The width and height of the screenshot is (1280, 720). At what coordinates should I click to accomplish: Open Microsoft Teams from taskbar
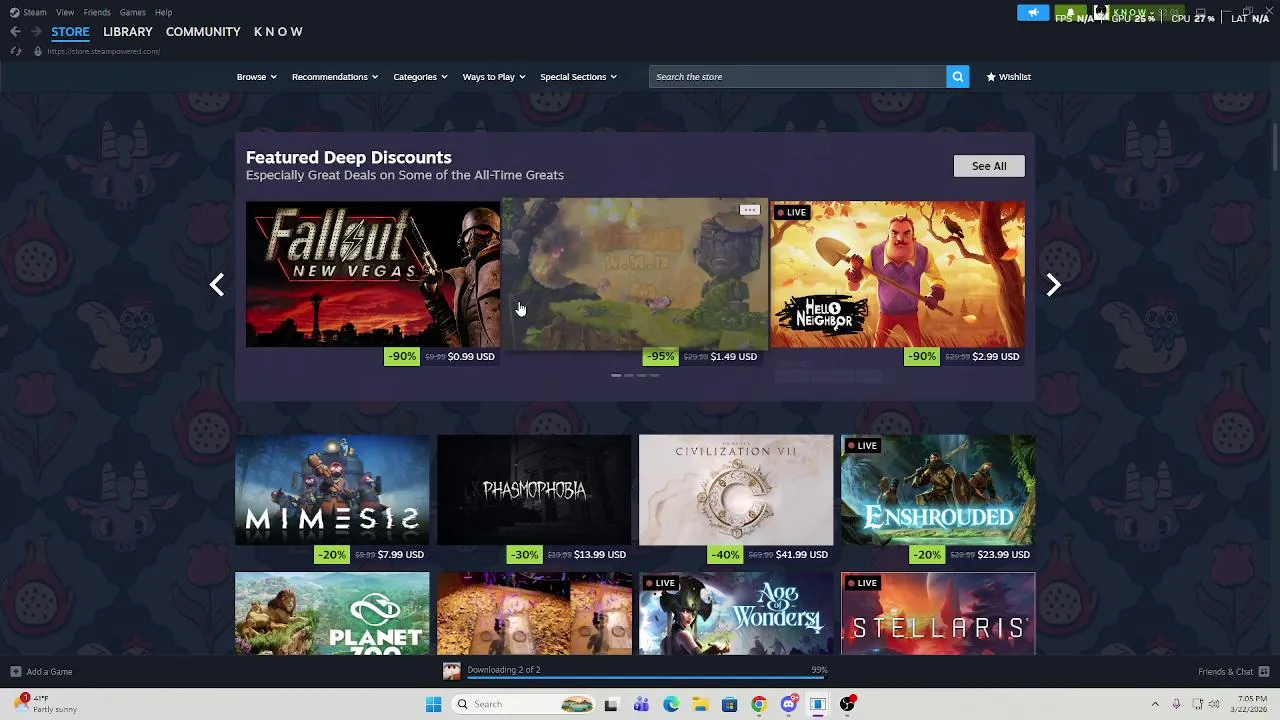coord(641,704)
